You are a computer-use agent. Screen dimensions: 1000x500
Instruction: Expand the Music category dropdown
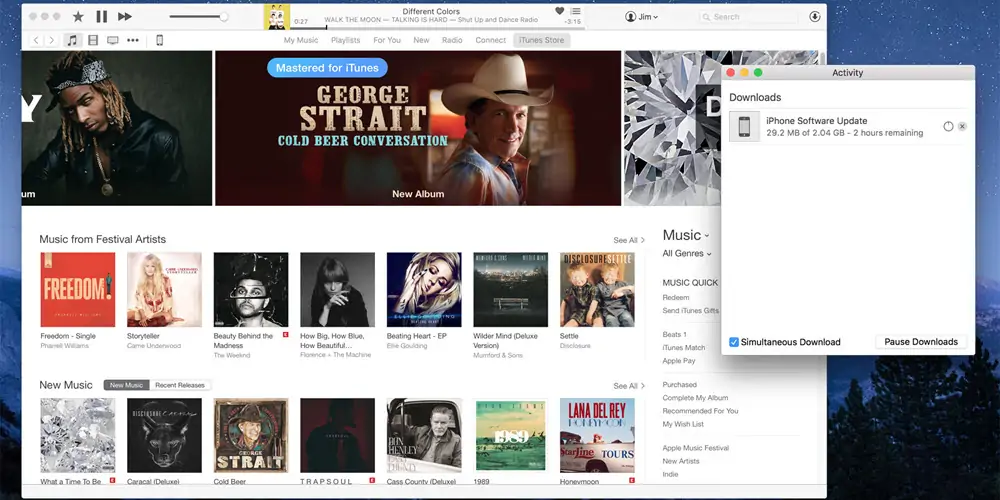(x=686, y=235)
